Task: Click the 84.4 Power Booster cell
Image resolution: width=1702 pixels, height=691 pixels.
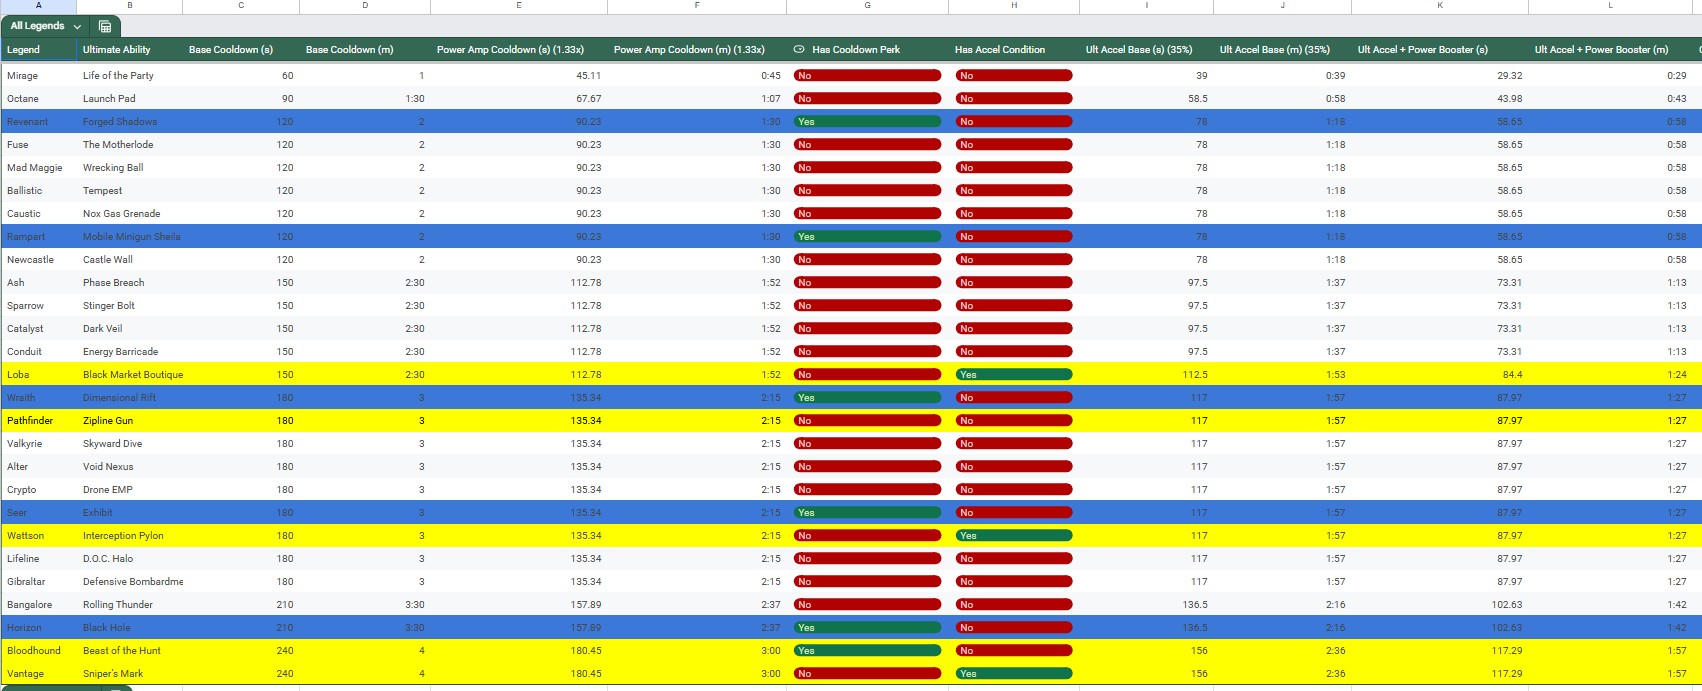Action: coord(1440,374)
